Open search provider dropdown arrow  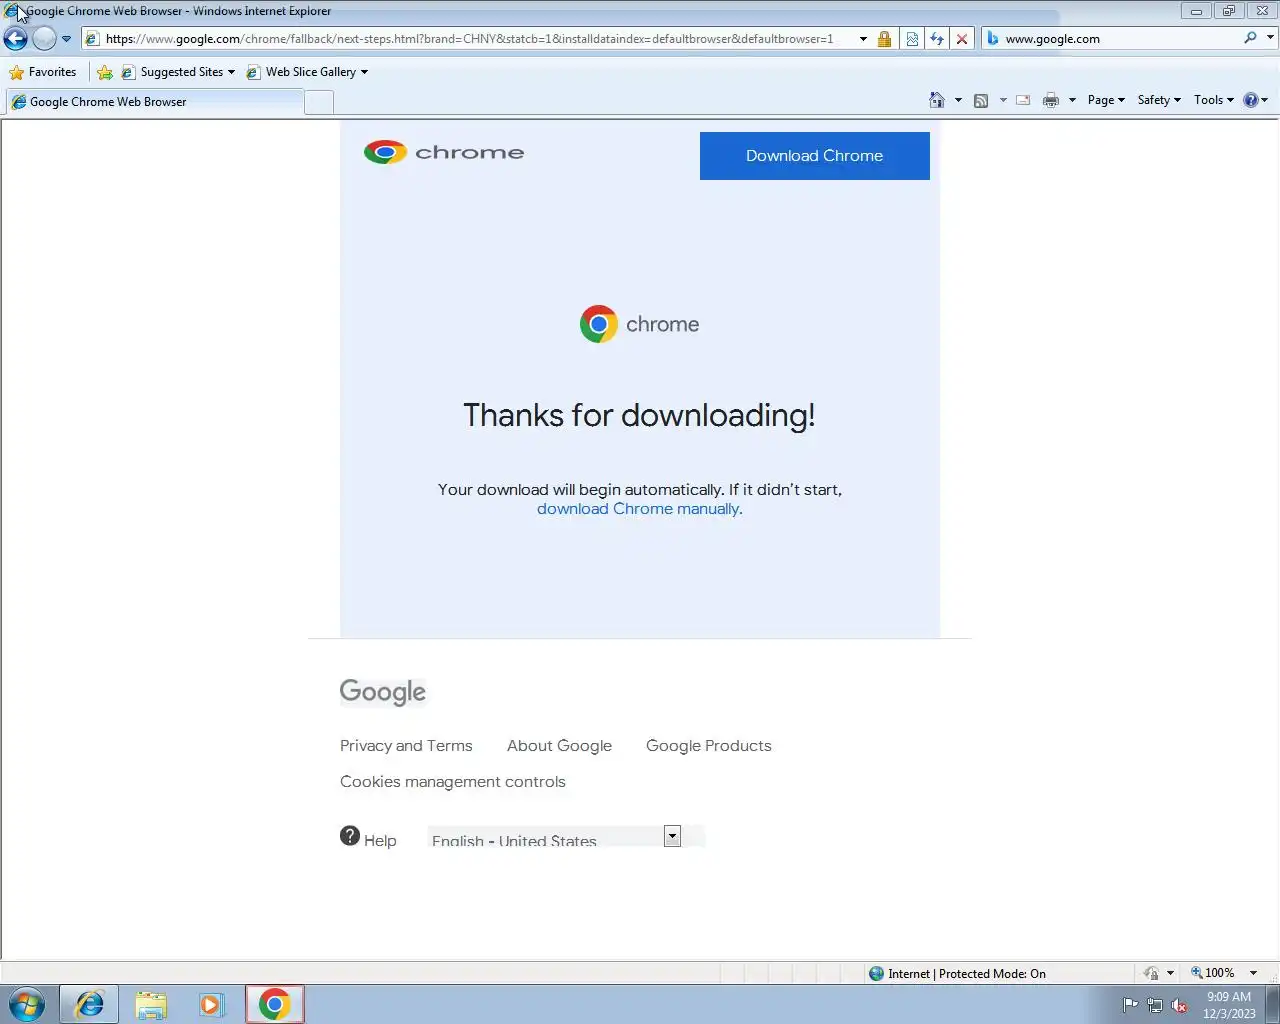coord(1270,38)
